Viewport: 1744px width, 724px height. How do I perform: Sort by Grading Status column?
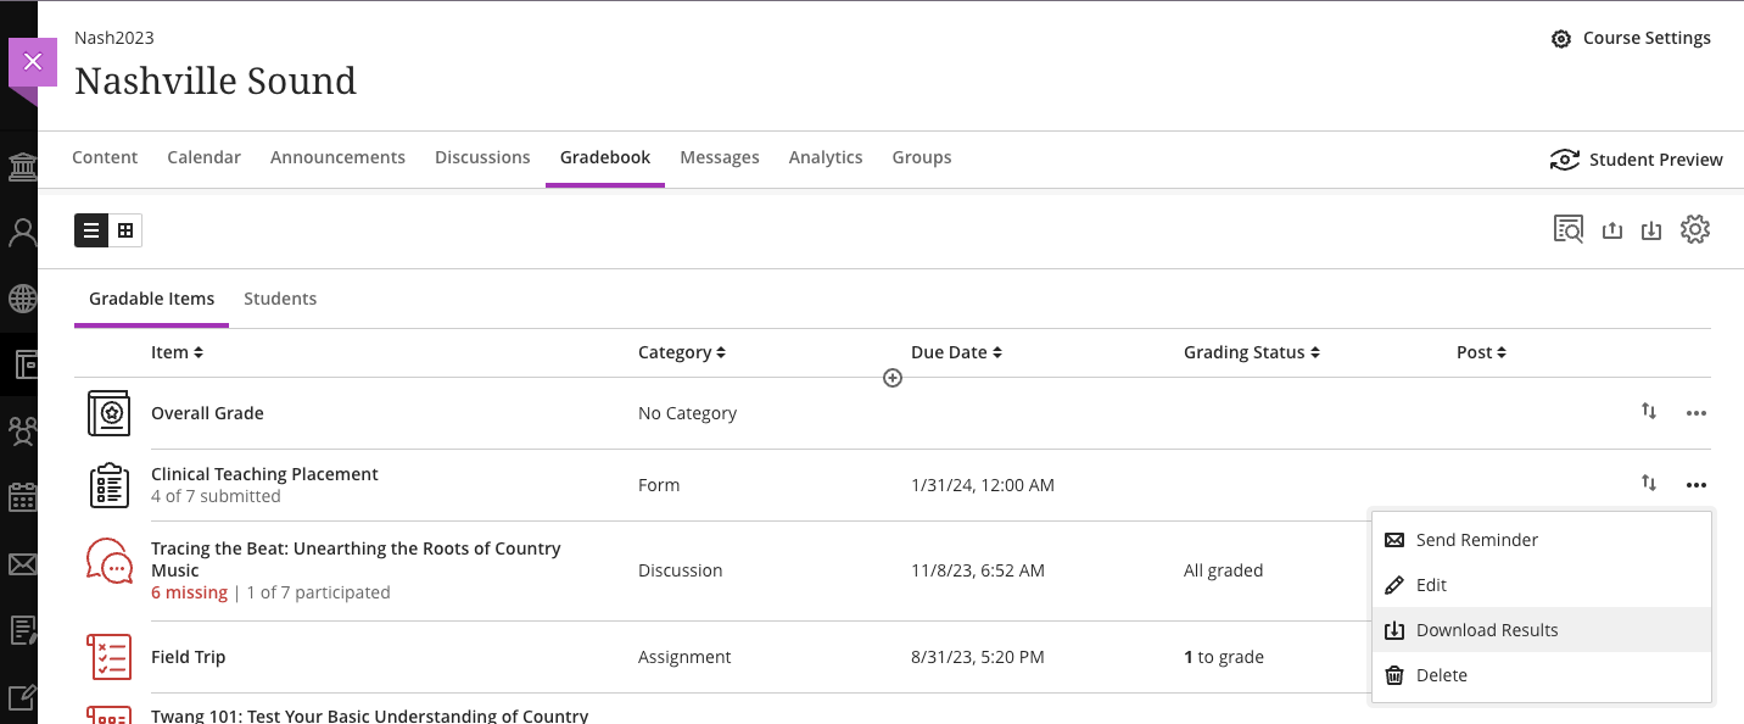(x=1251, y=353)
